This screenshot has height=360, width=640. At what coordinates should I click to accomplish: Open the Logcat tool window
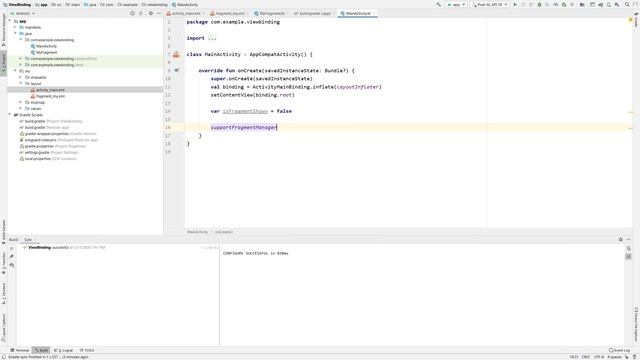coord(64,350)
